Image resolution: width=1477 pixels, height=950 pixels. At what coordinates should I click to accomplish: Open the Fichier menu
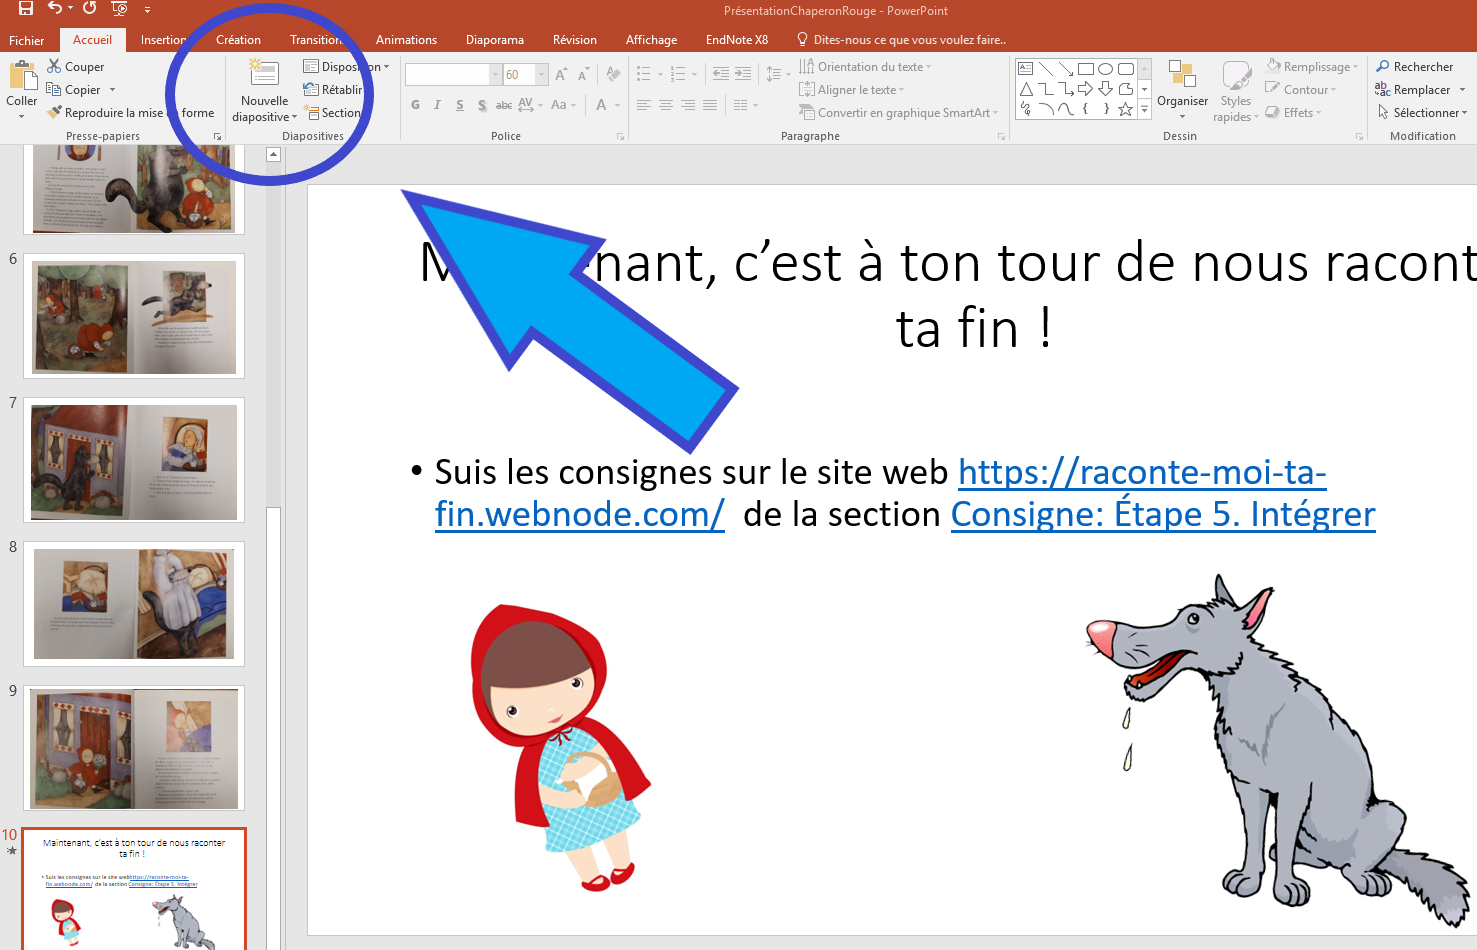pos(27,41)
